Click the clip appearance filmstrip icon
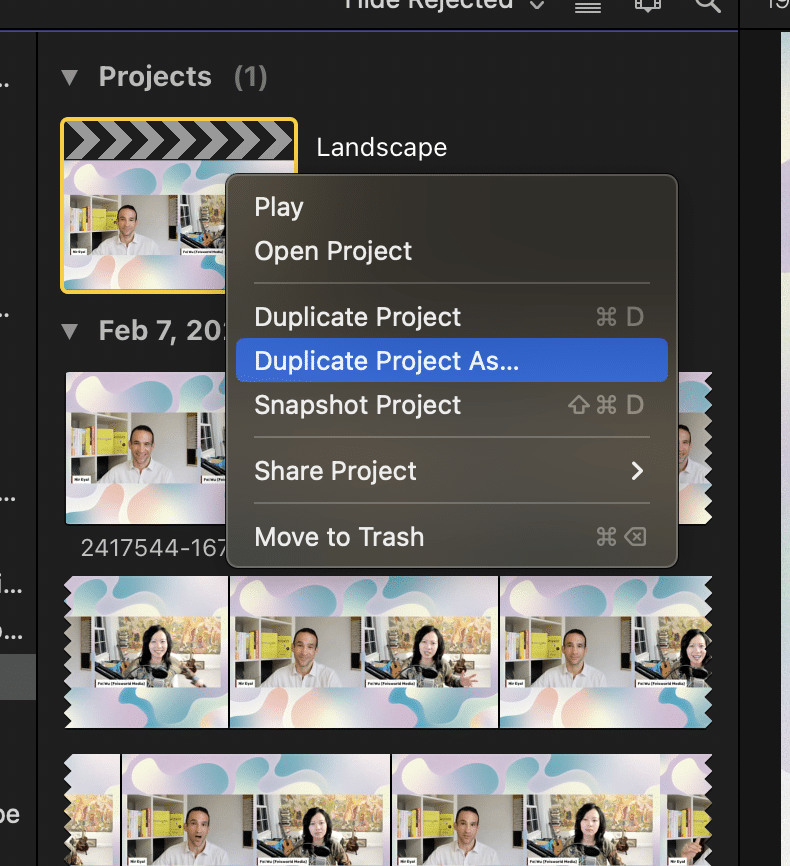Screen dimensions: 790x866 pos(648,5)
